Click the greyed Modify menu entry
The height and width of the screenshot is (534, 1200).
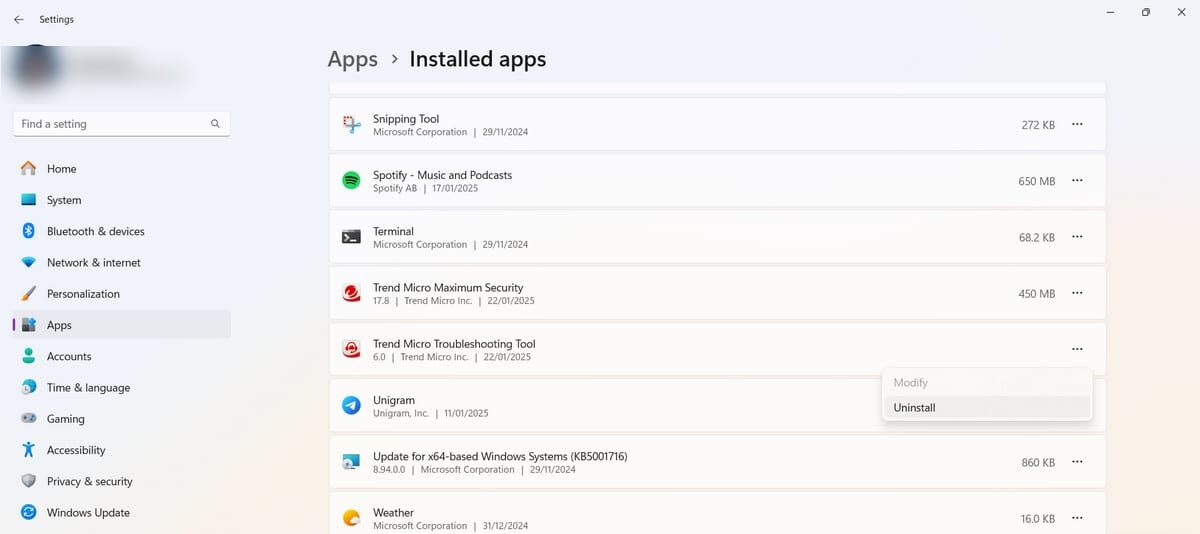pyautogui.click(x=987, y=383)
